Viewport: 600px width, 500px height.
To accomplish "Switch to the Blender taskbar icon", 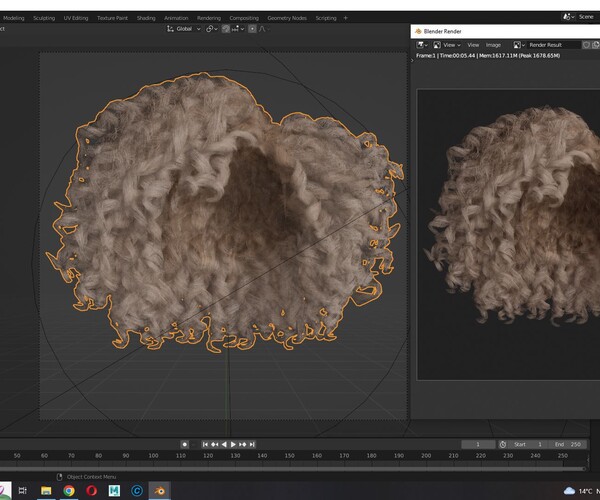I will coord(160,490).
